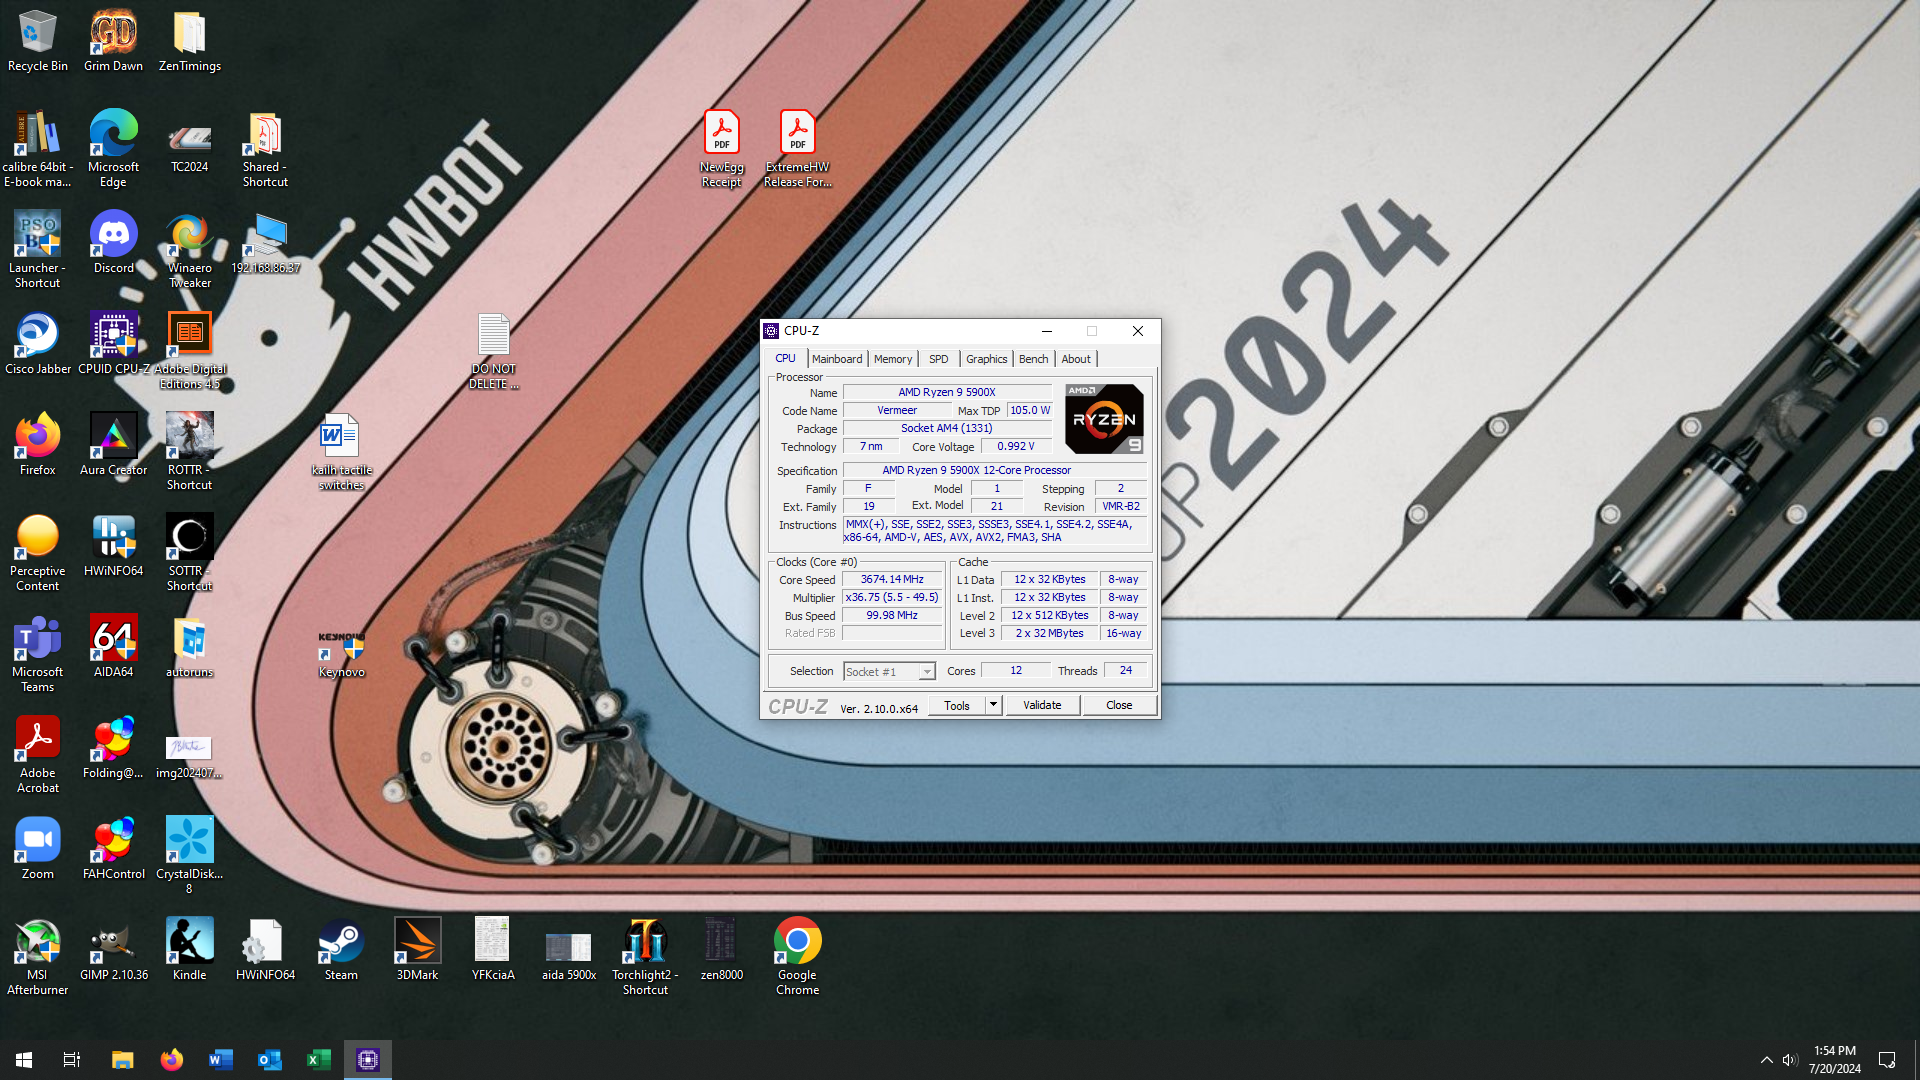Select the CPU tab in CPU-Z
The image size is (1920, 1080).
[786, 358]
